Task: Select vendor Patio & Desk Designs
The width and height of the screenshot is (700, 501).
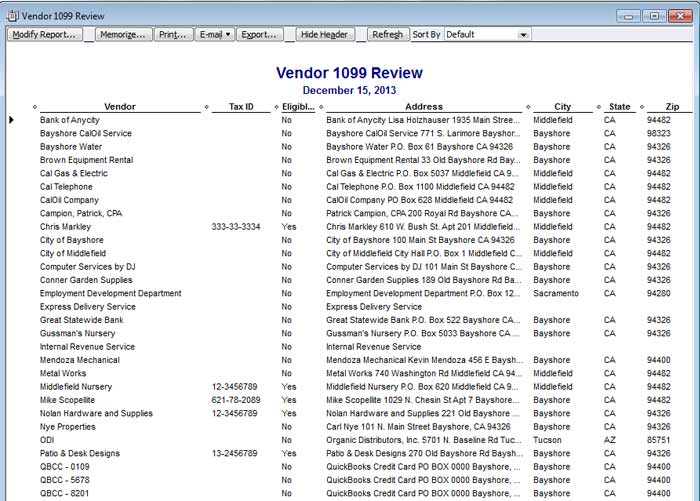Action: click(x=80, y=454)
